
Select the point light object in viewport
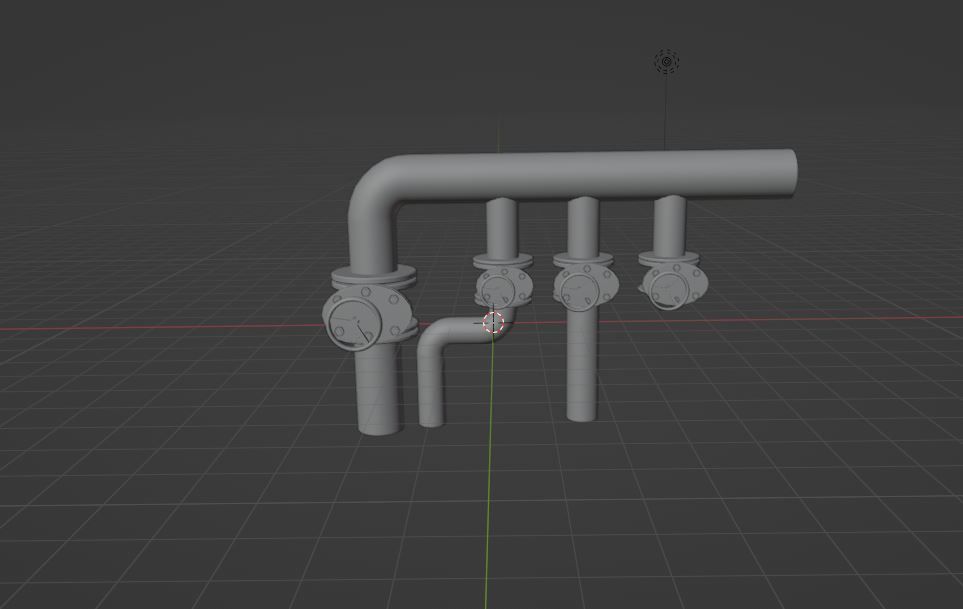(x=666, y=62)
